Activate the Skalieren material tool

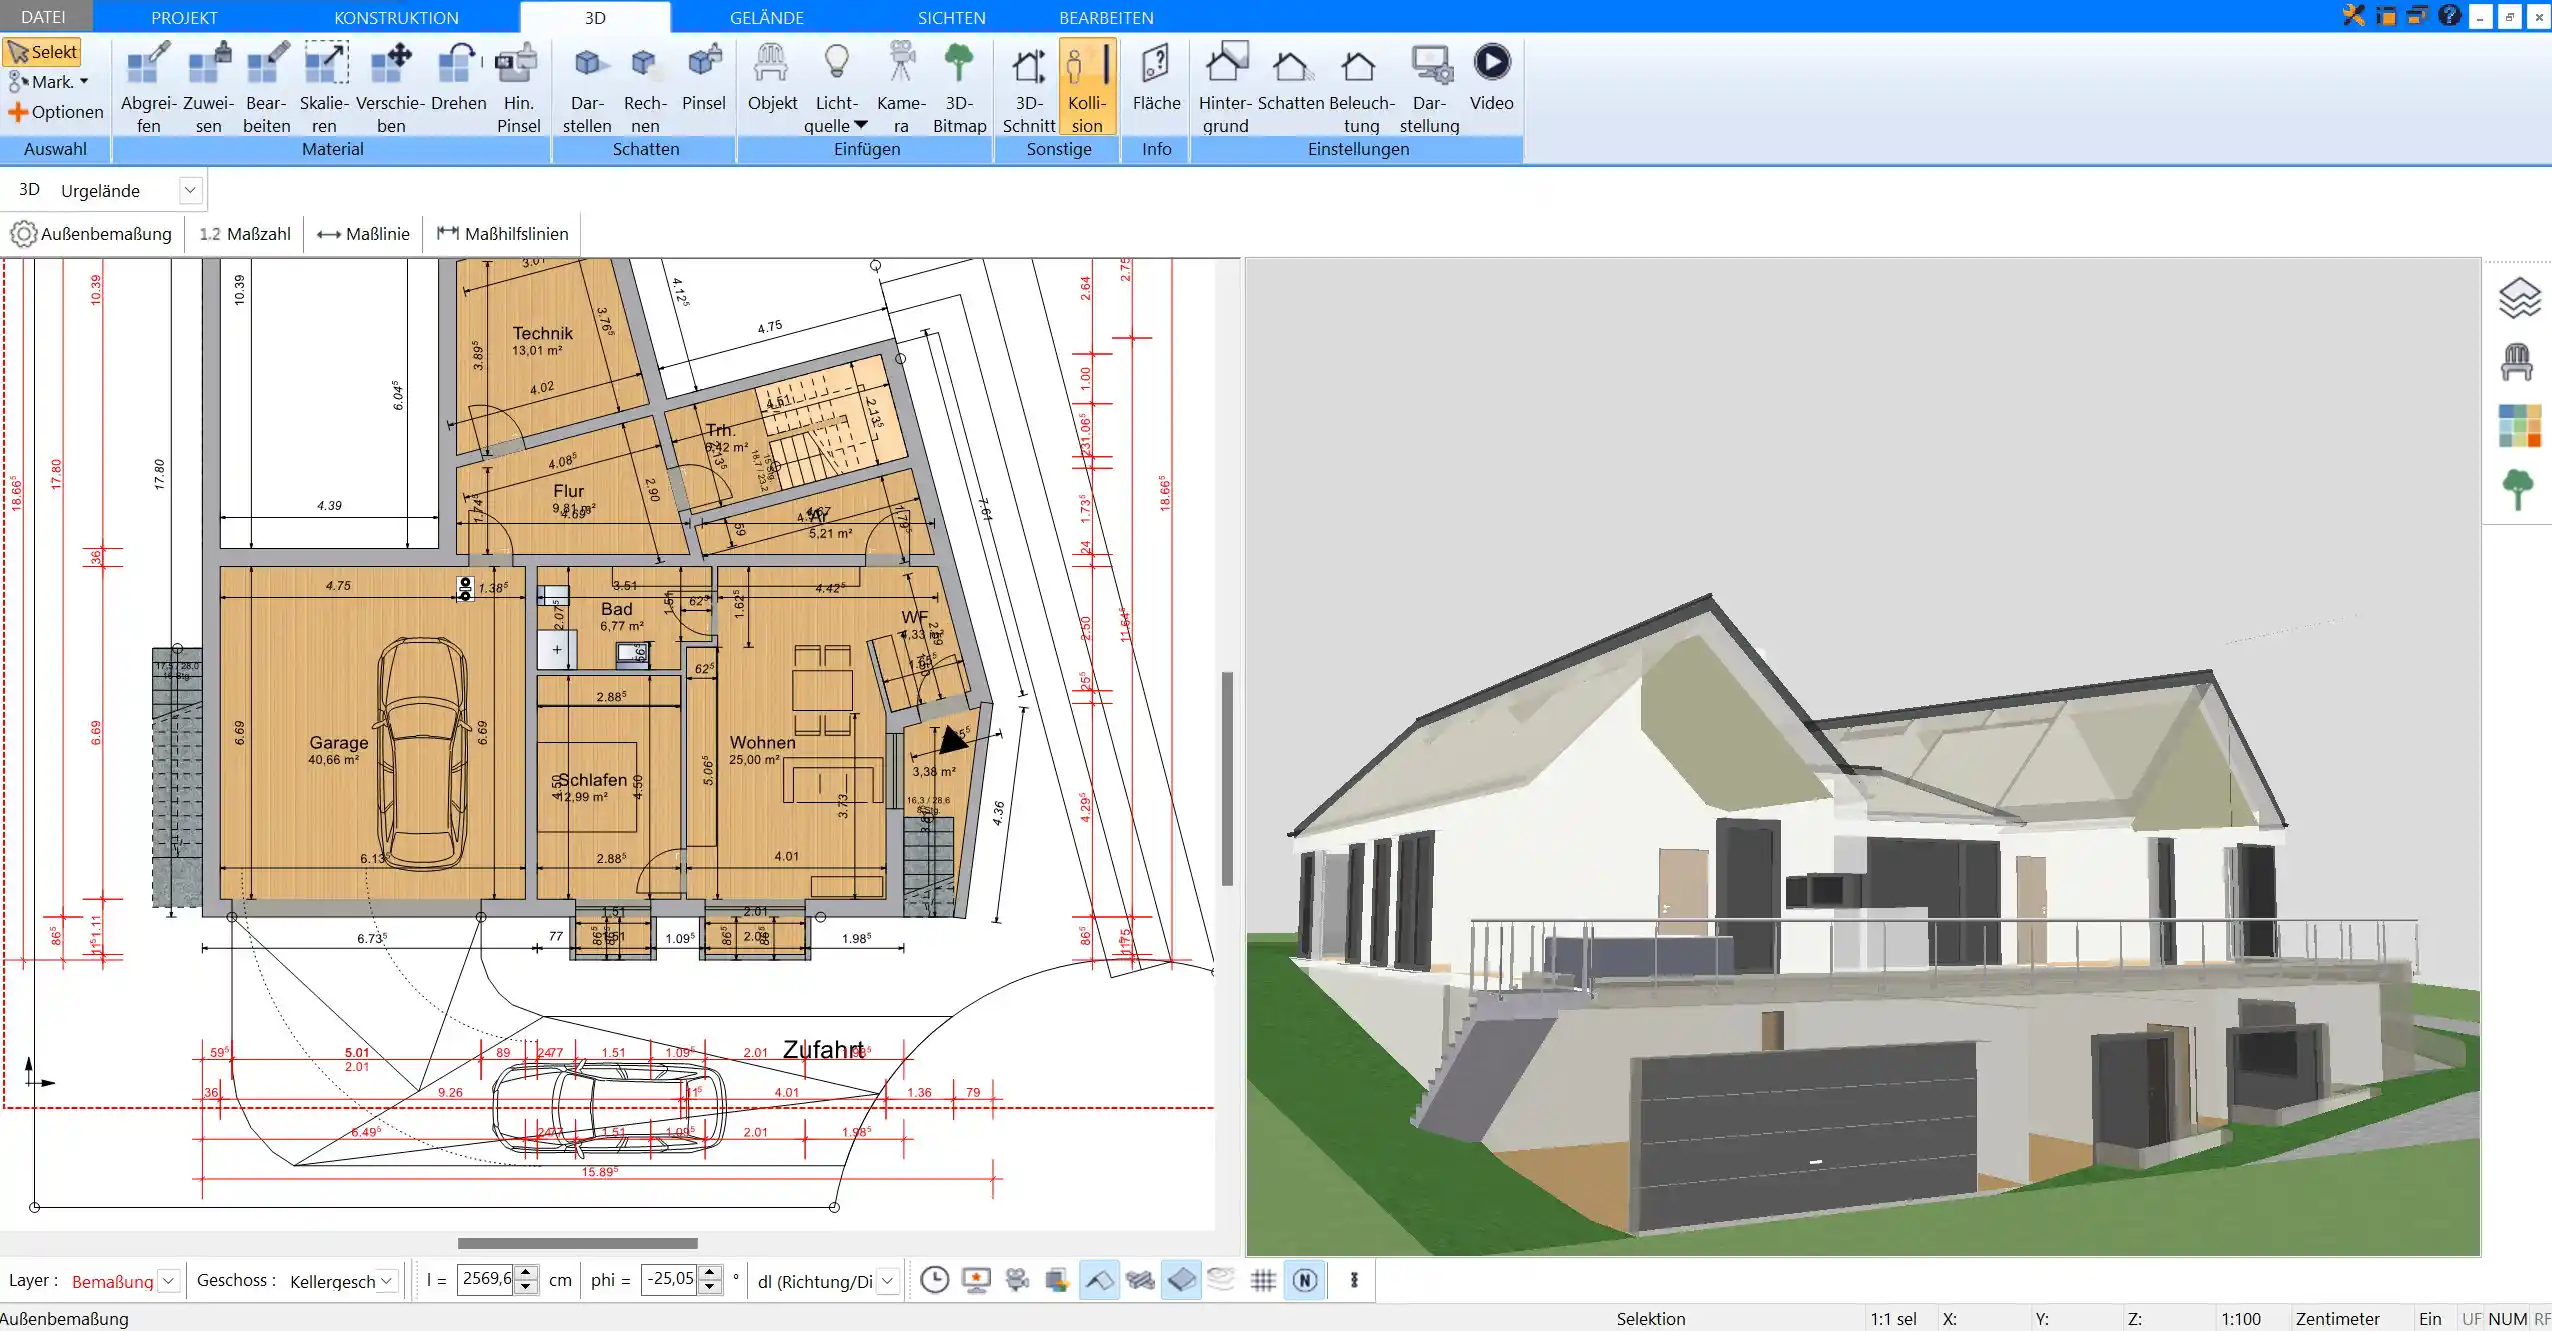[325, 87]
